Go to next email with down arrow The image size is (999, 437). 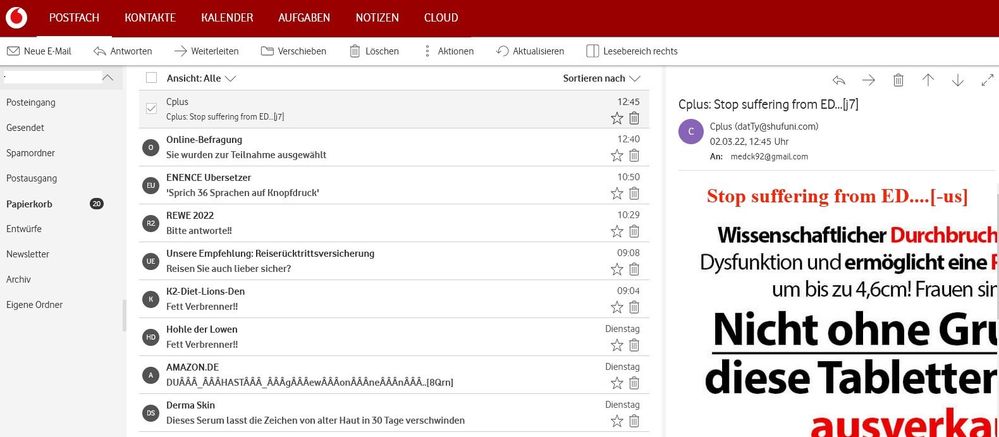pos(958,80)
